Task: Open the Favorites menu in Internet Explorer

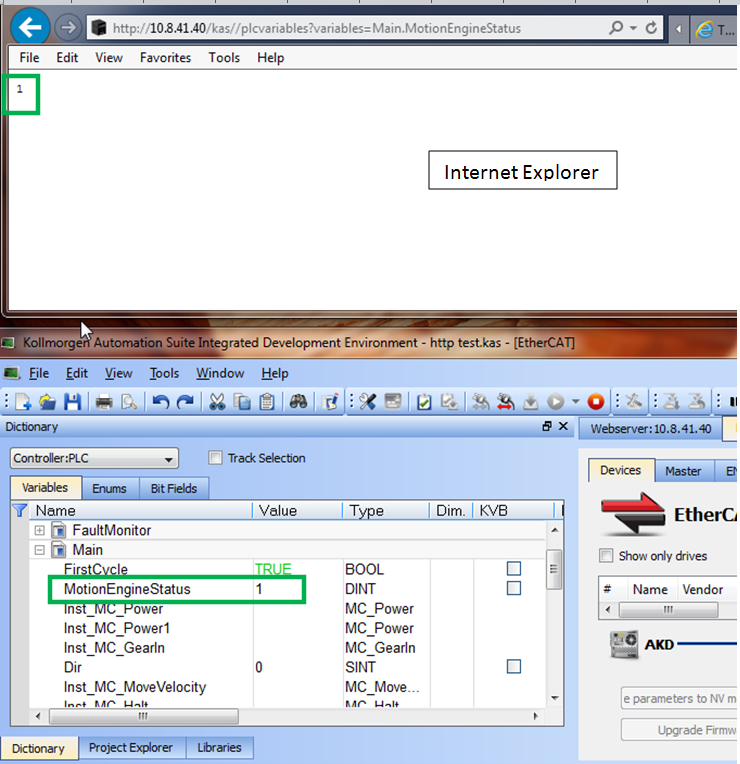Action: tap(165, 57)
